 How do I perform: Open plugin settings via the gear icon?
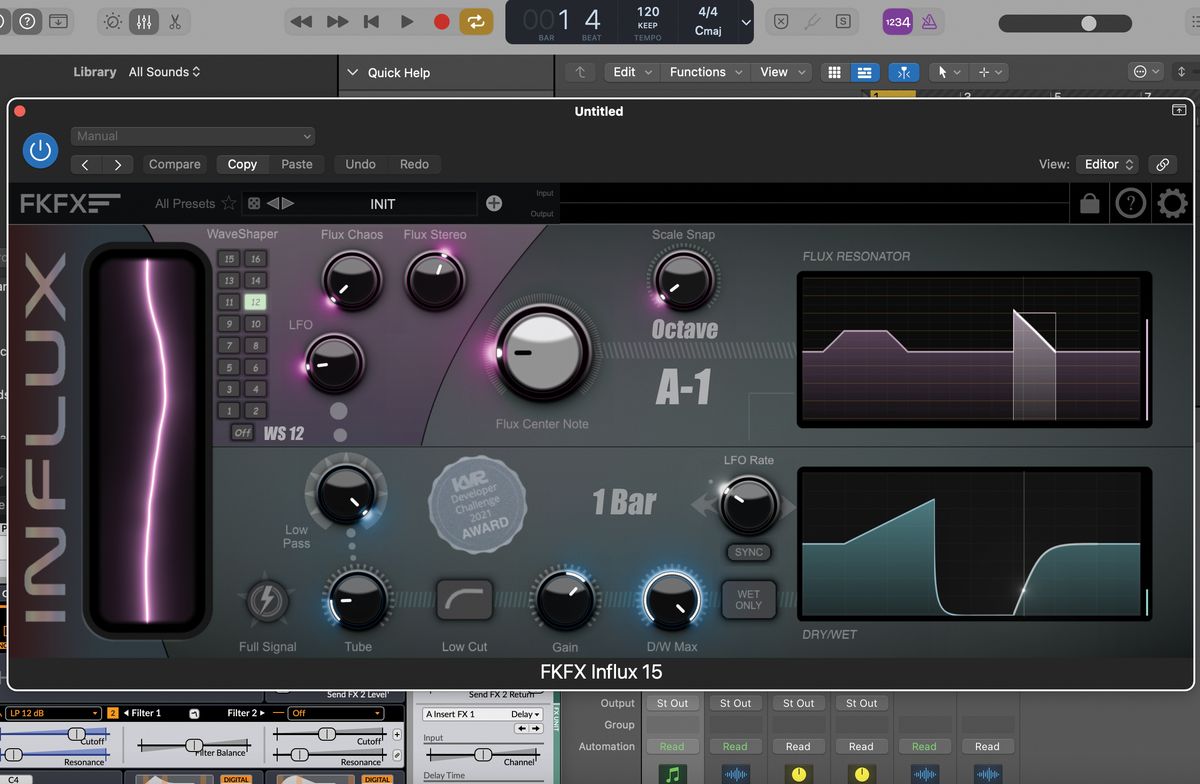(1171, 203)
